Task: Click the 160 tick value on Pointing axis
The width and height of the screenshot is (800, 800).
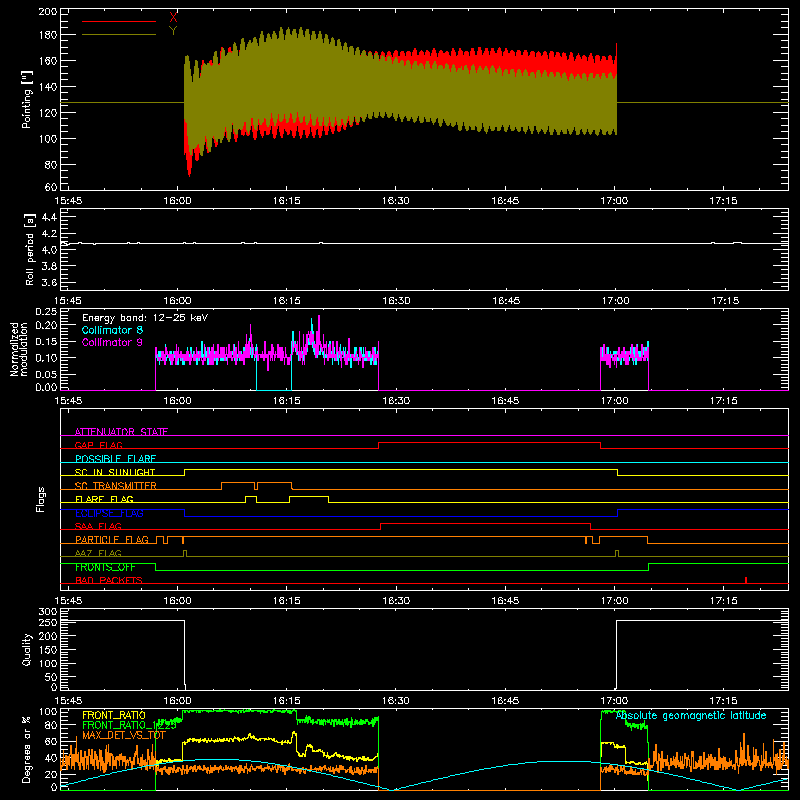Action: pyautogui.click(x=48, y=61)
